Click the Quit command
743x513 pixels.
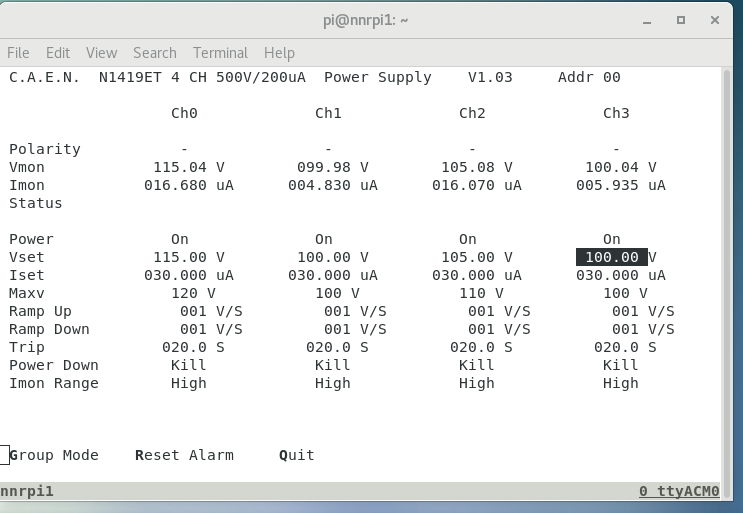point(297,455)
